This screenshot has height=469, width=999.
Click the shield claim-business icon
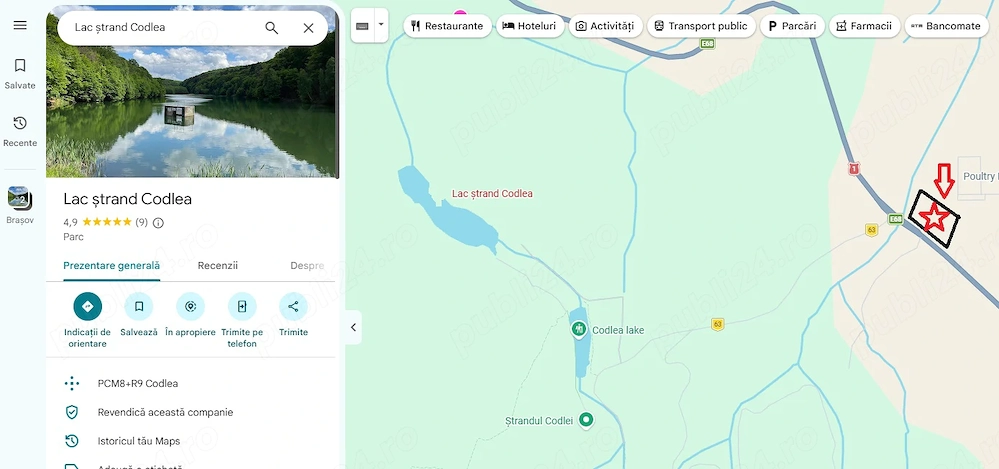(72, 412)
